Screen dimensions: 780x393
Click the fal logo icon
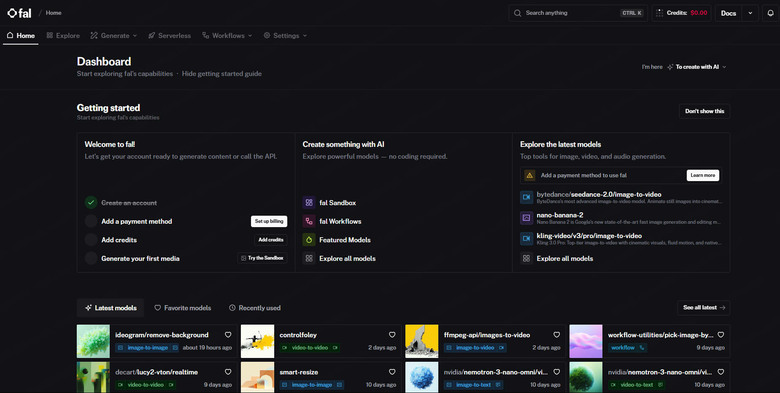12,13
